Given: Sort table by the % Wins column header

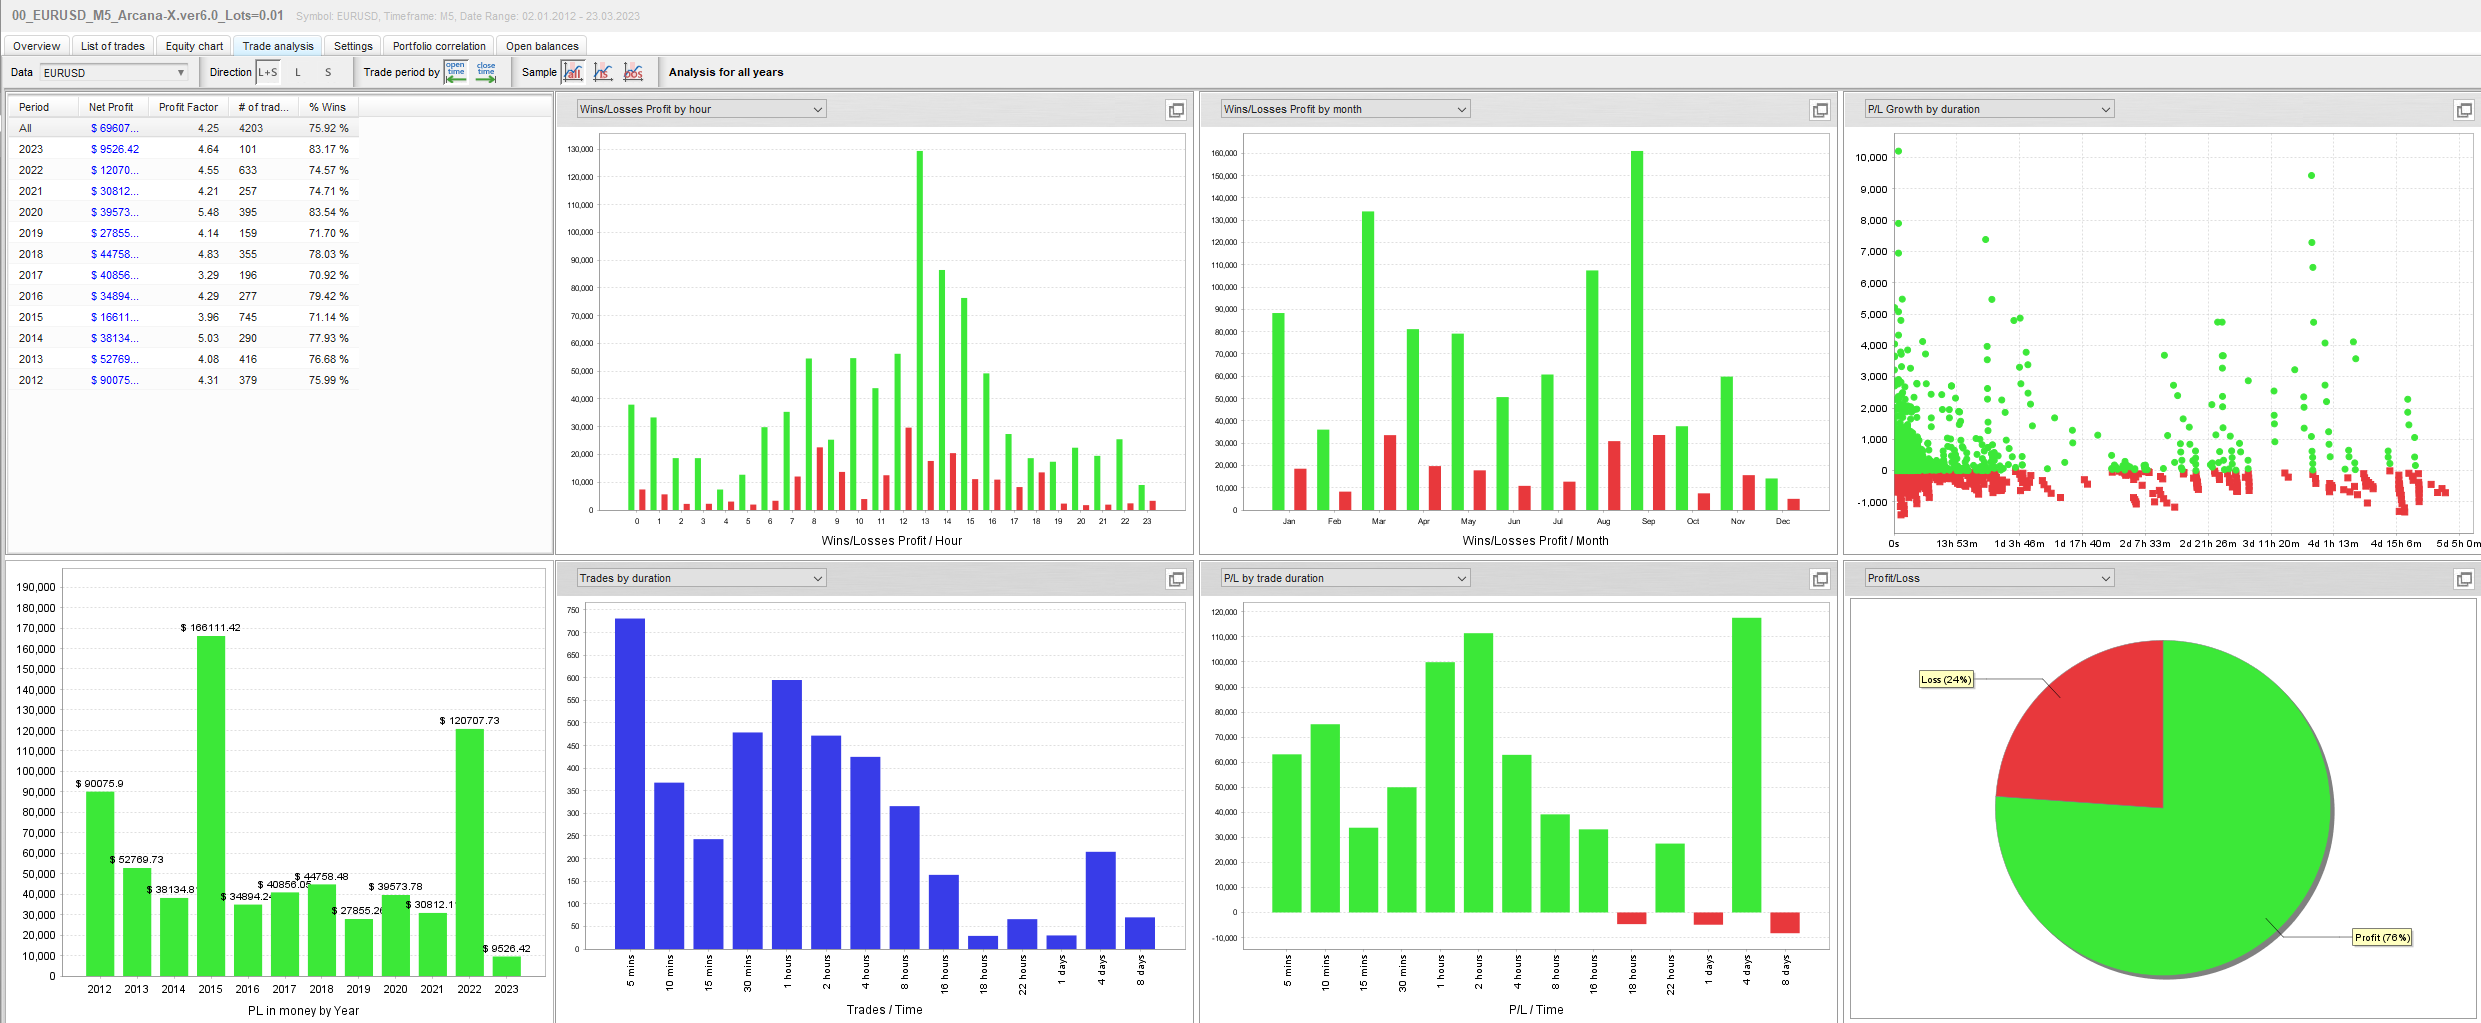Looking at the screenshot, I should (x=328, y=107).
